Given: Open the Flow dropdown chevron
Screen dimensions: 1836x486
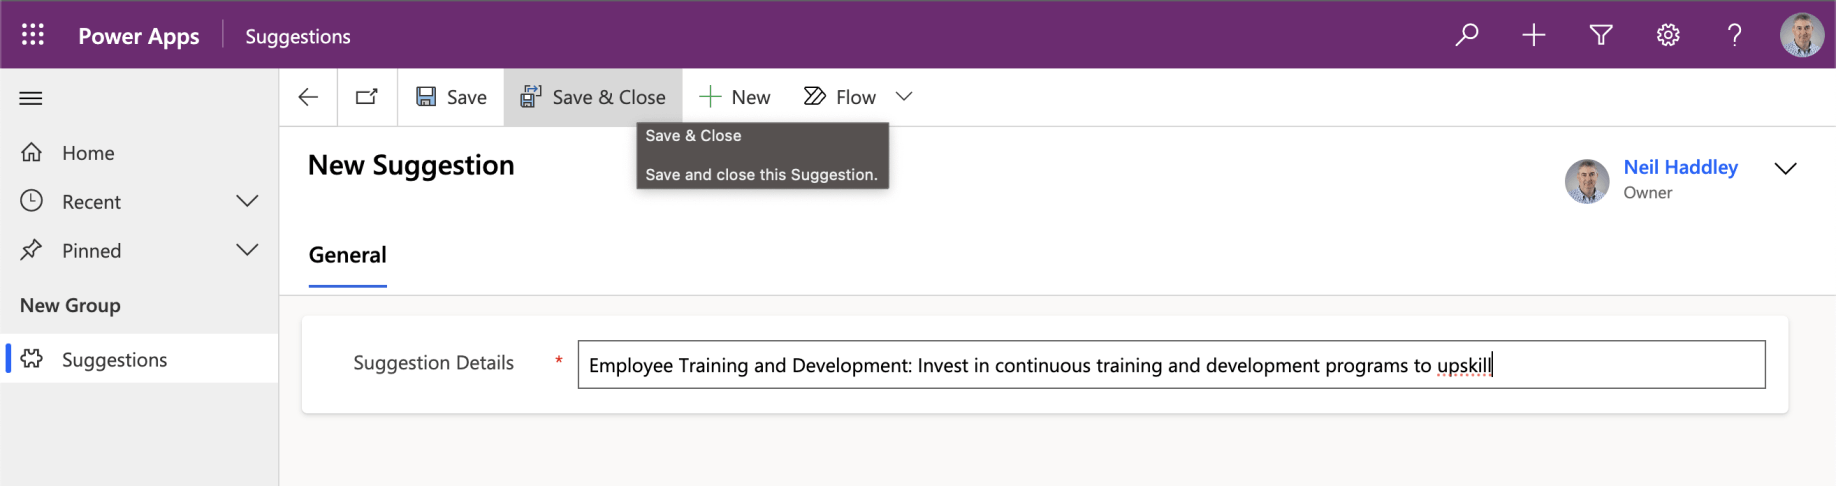Looking at the screenshot, I should (x=904, y=97).
